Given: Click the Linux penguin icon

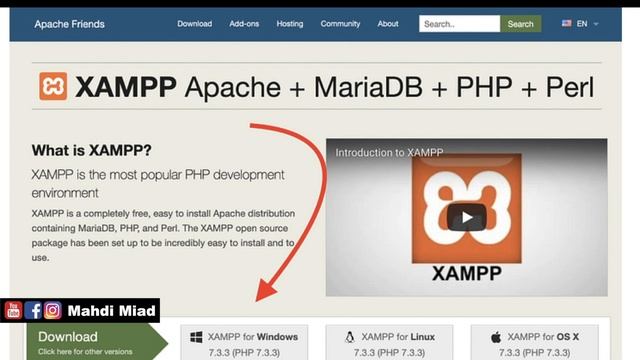Looking at the screenshot, I should pos(349,337).
